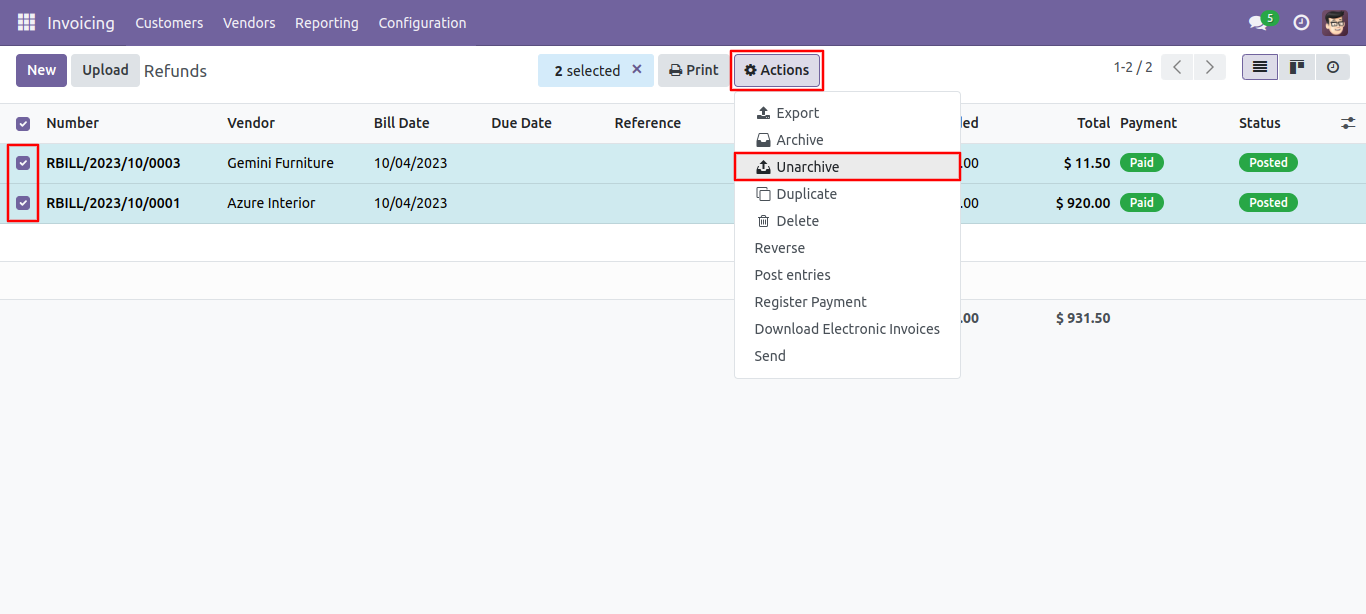Choose Delete from Actions menu
The width and height of the screenshot is (1366, 614).
pyautogui.click(x=847, y=221)
